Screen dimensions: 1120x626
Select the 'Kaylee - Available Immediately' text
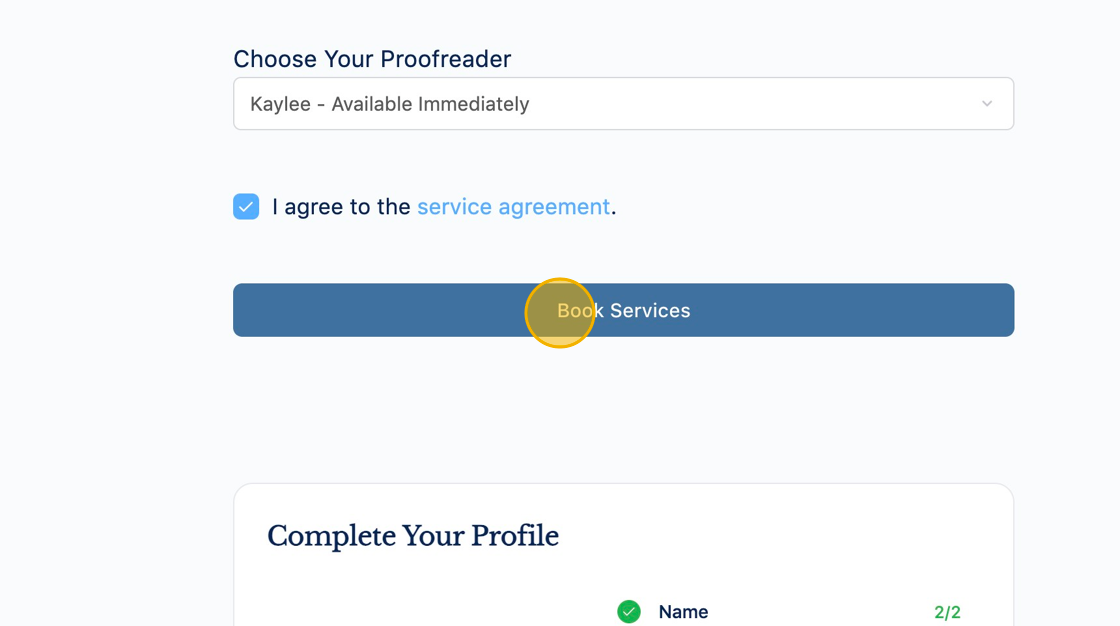389,104
